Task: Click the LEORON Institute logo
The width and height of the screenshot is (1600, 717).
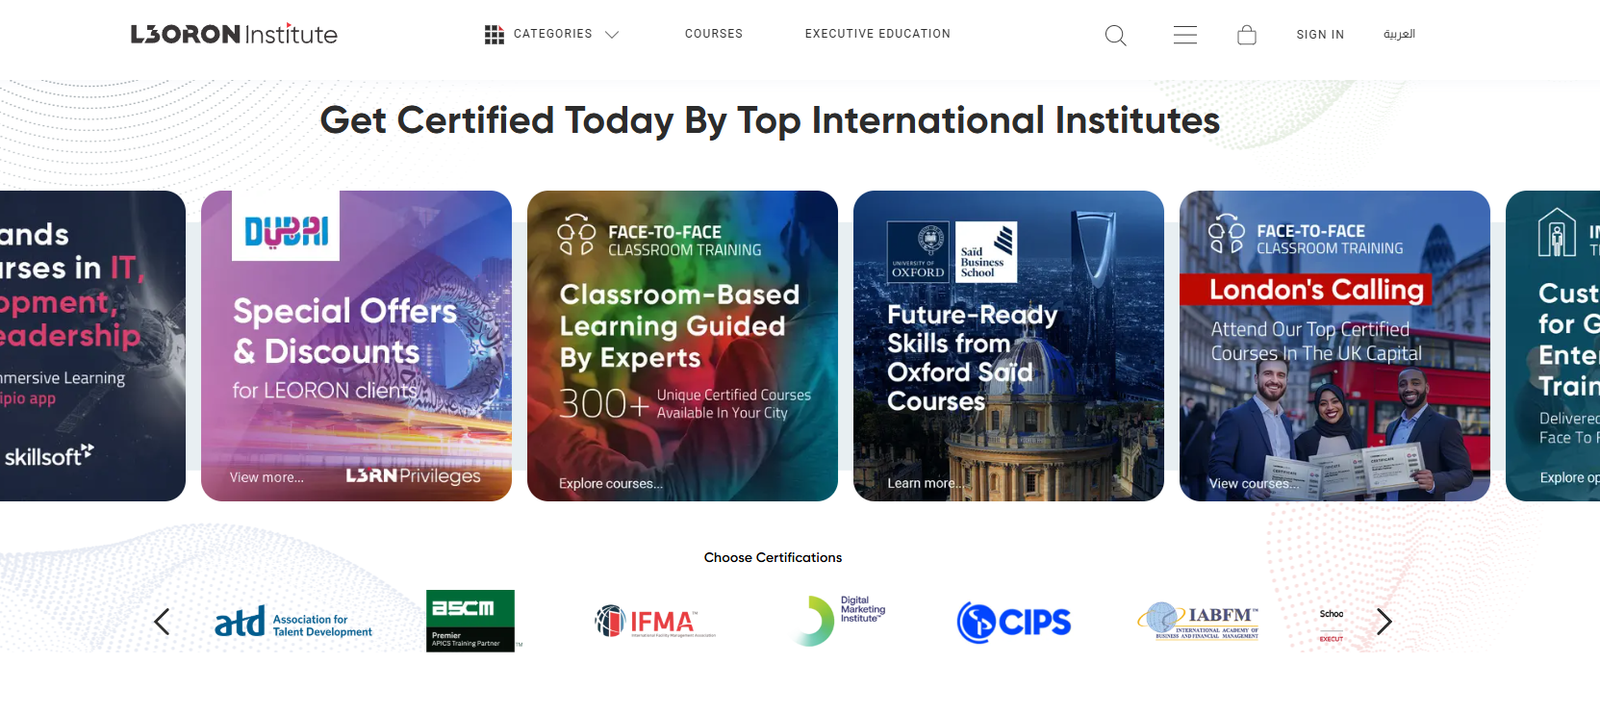Action: click(x=234, y=34)
